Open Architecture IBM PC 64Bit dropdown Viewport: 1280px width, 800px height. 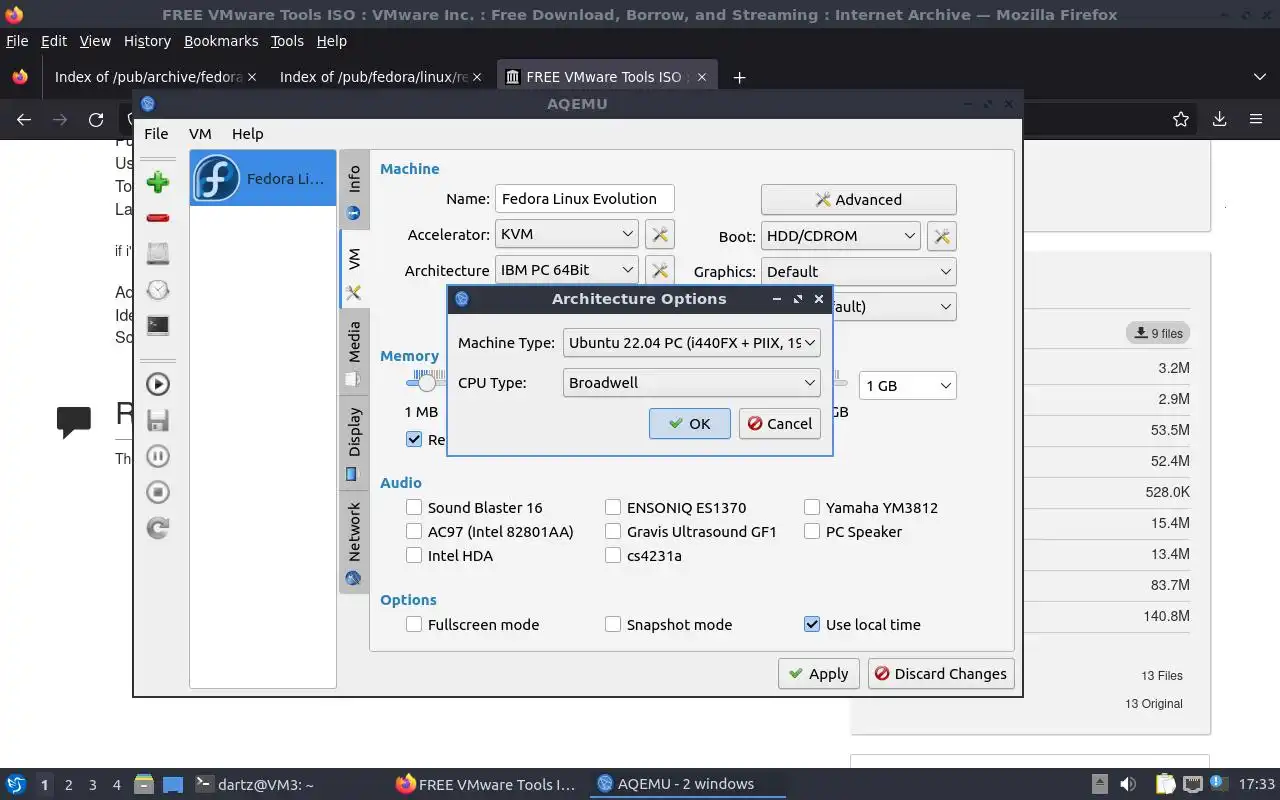point(566,270)
